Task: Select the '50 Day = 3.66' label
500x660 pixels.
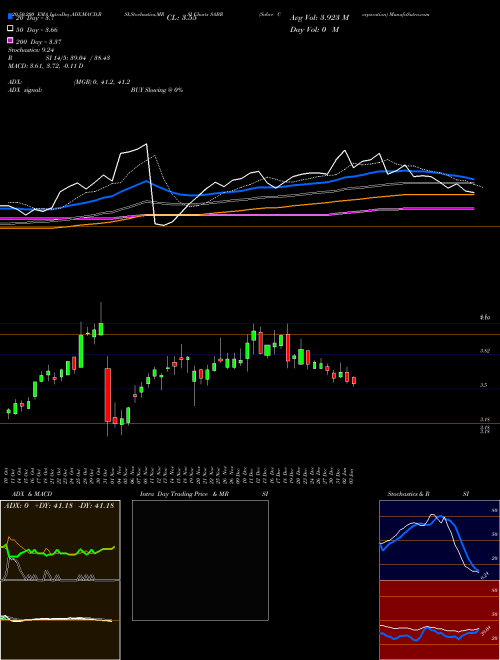Action: pyautogui.click(x=37, y=30)
